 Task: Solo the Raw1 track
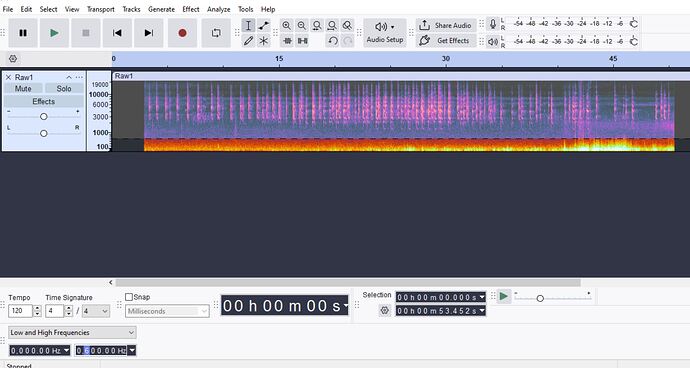point(64,88)
